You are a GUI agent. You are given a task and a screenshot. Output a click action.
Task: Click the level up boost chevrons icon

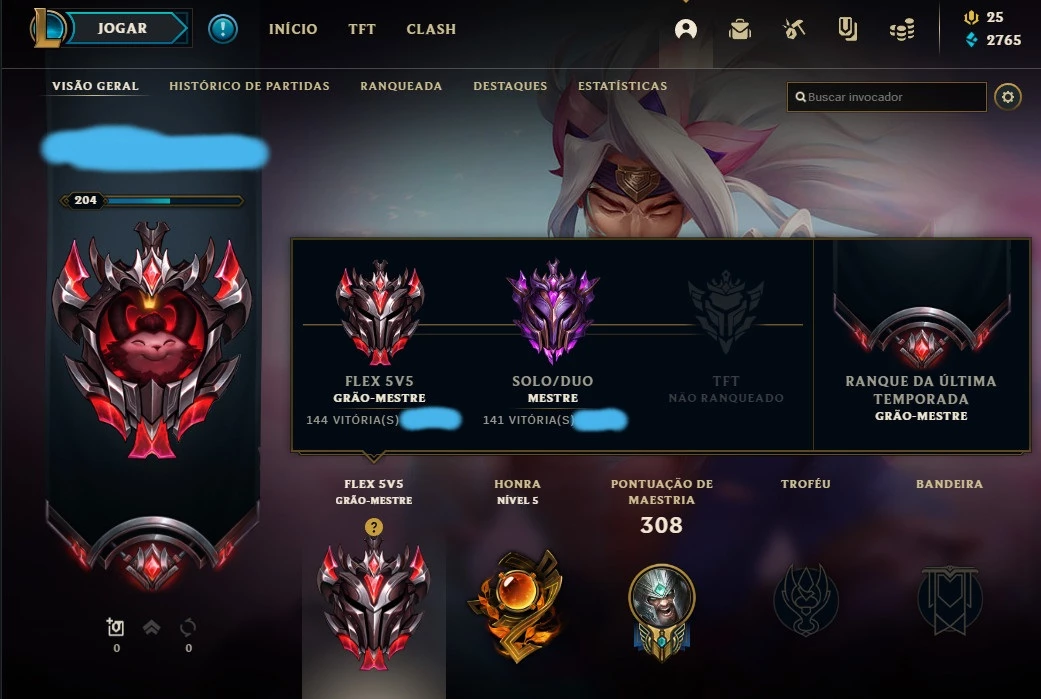[x=151, y=627]
